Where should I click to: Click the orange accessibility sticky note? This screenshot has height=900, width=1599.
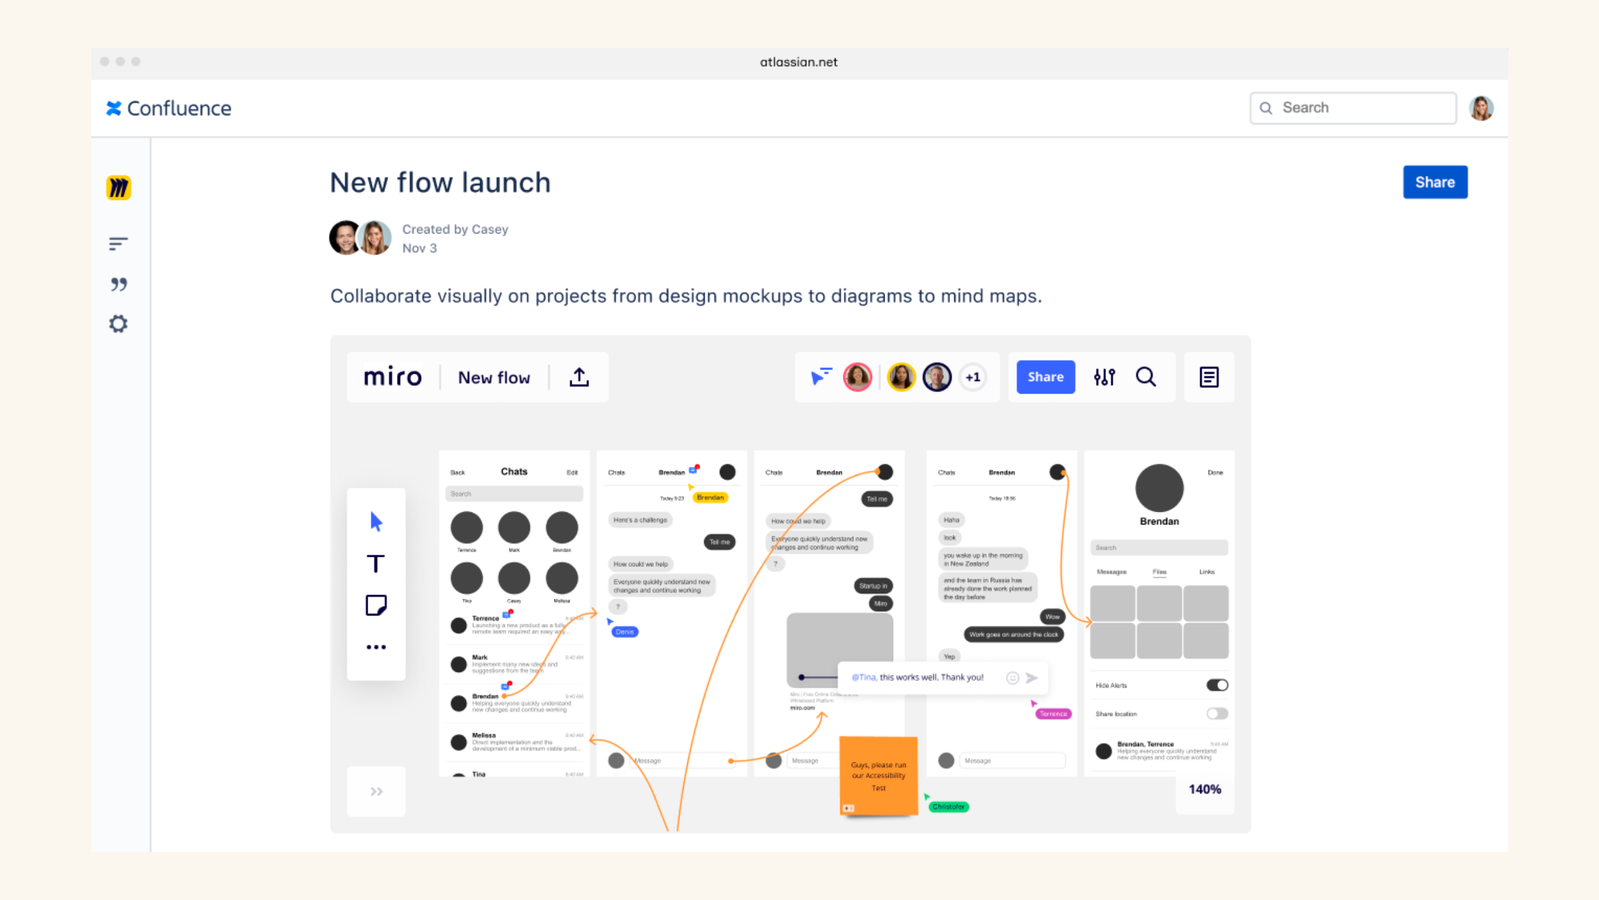click(878, 776)
